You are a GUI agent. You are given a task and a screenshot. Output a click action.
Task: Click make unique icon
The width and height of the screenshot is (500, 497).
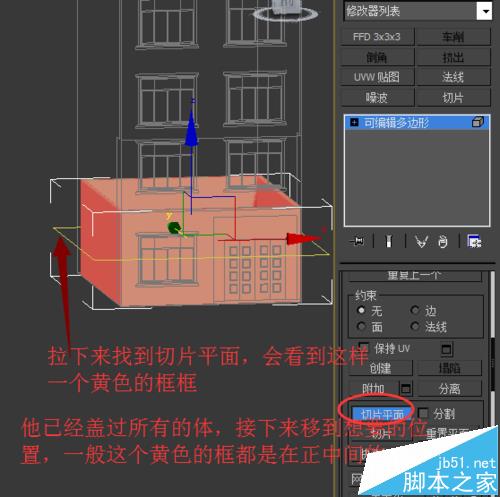[421, 241]
